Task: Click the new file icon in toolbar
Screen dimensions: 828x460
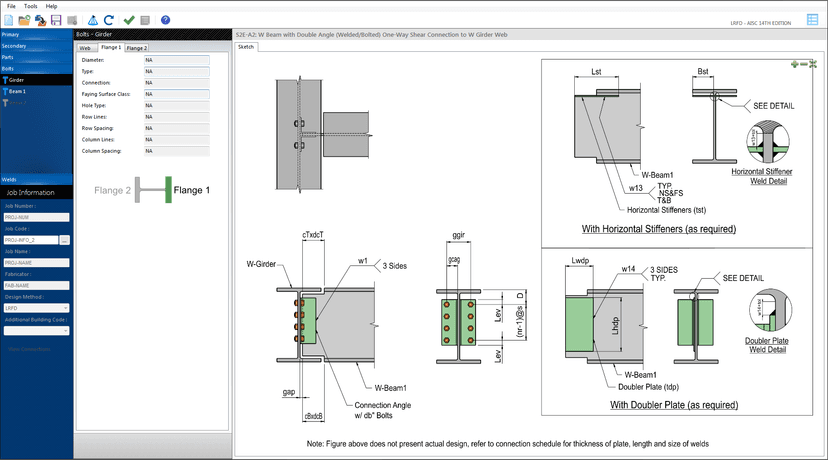Action: 8,20
